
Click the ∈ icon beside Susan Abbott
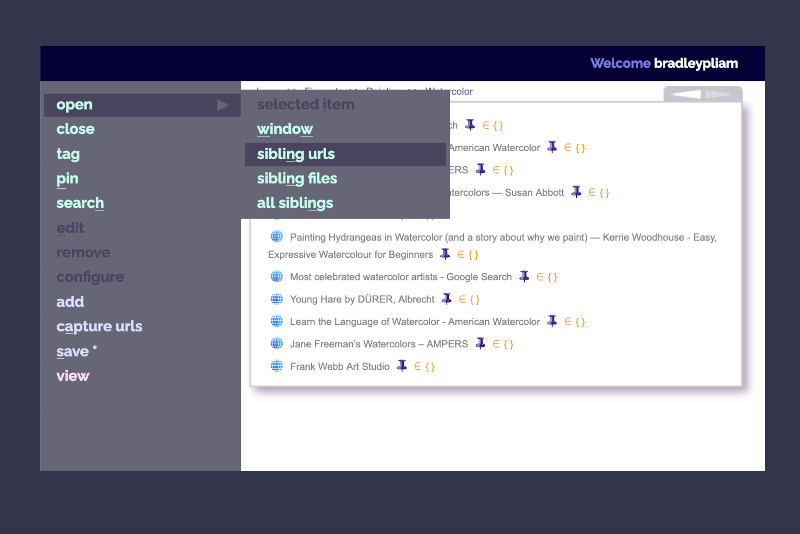tap(592, 193)
